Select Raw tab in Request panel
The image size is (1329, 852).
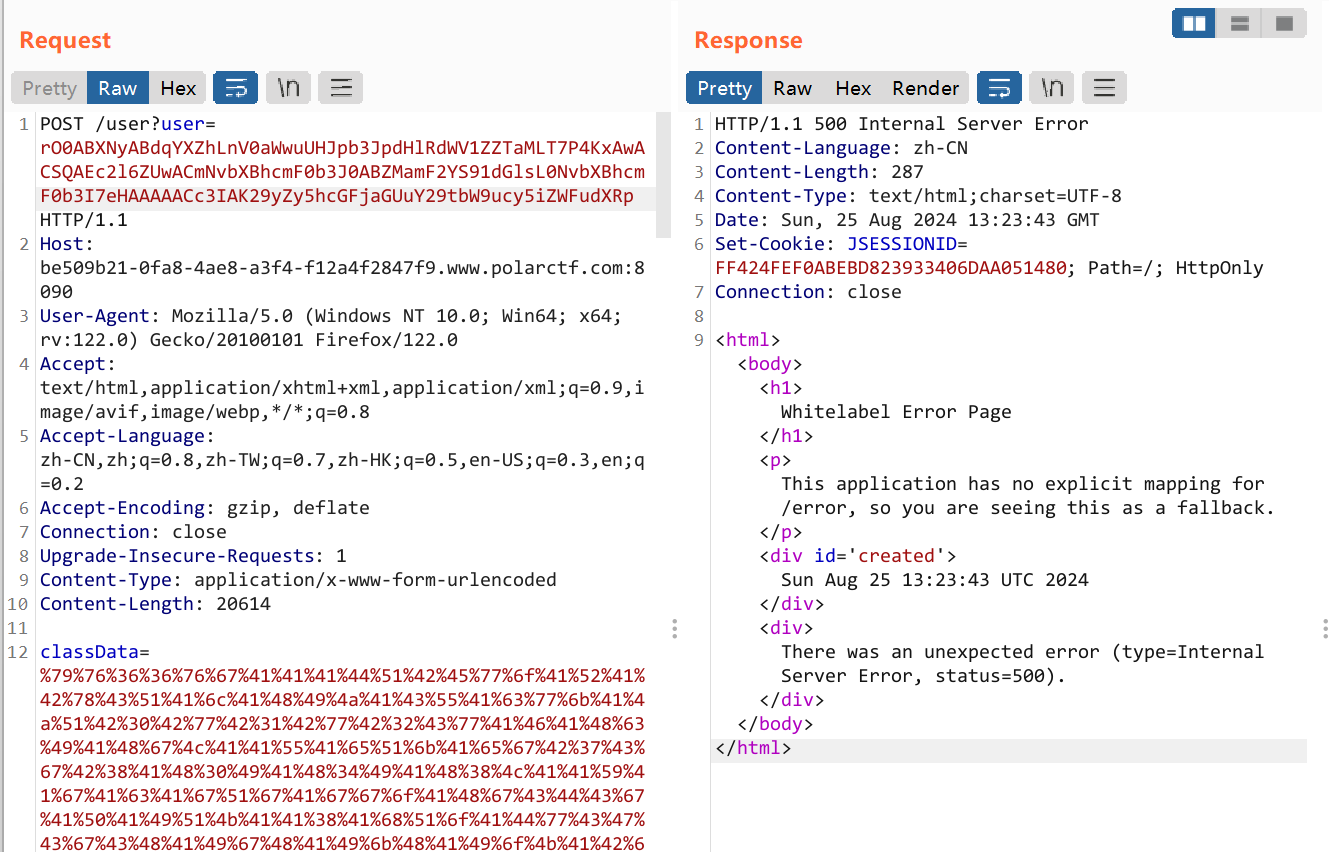(118, 88)
